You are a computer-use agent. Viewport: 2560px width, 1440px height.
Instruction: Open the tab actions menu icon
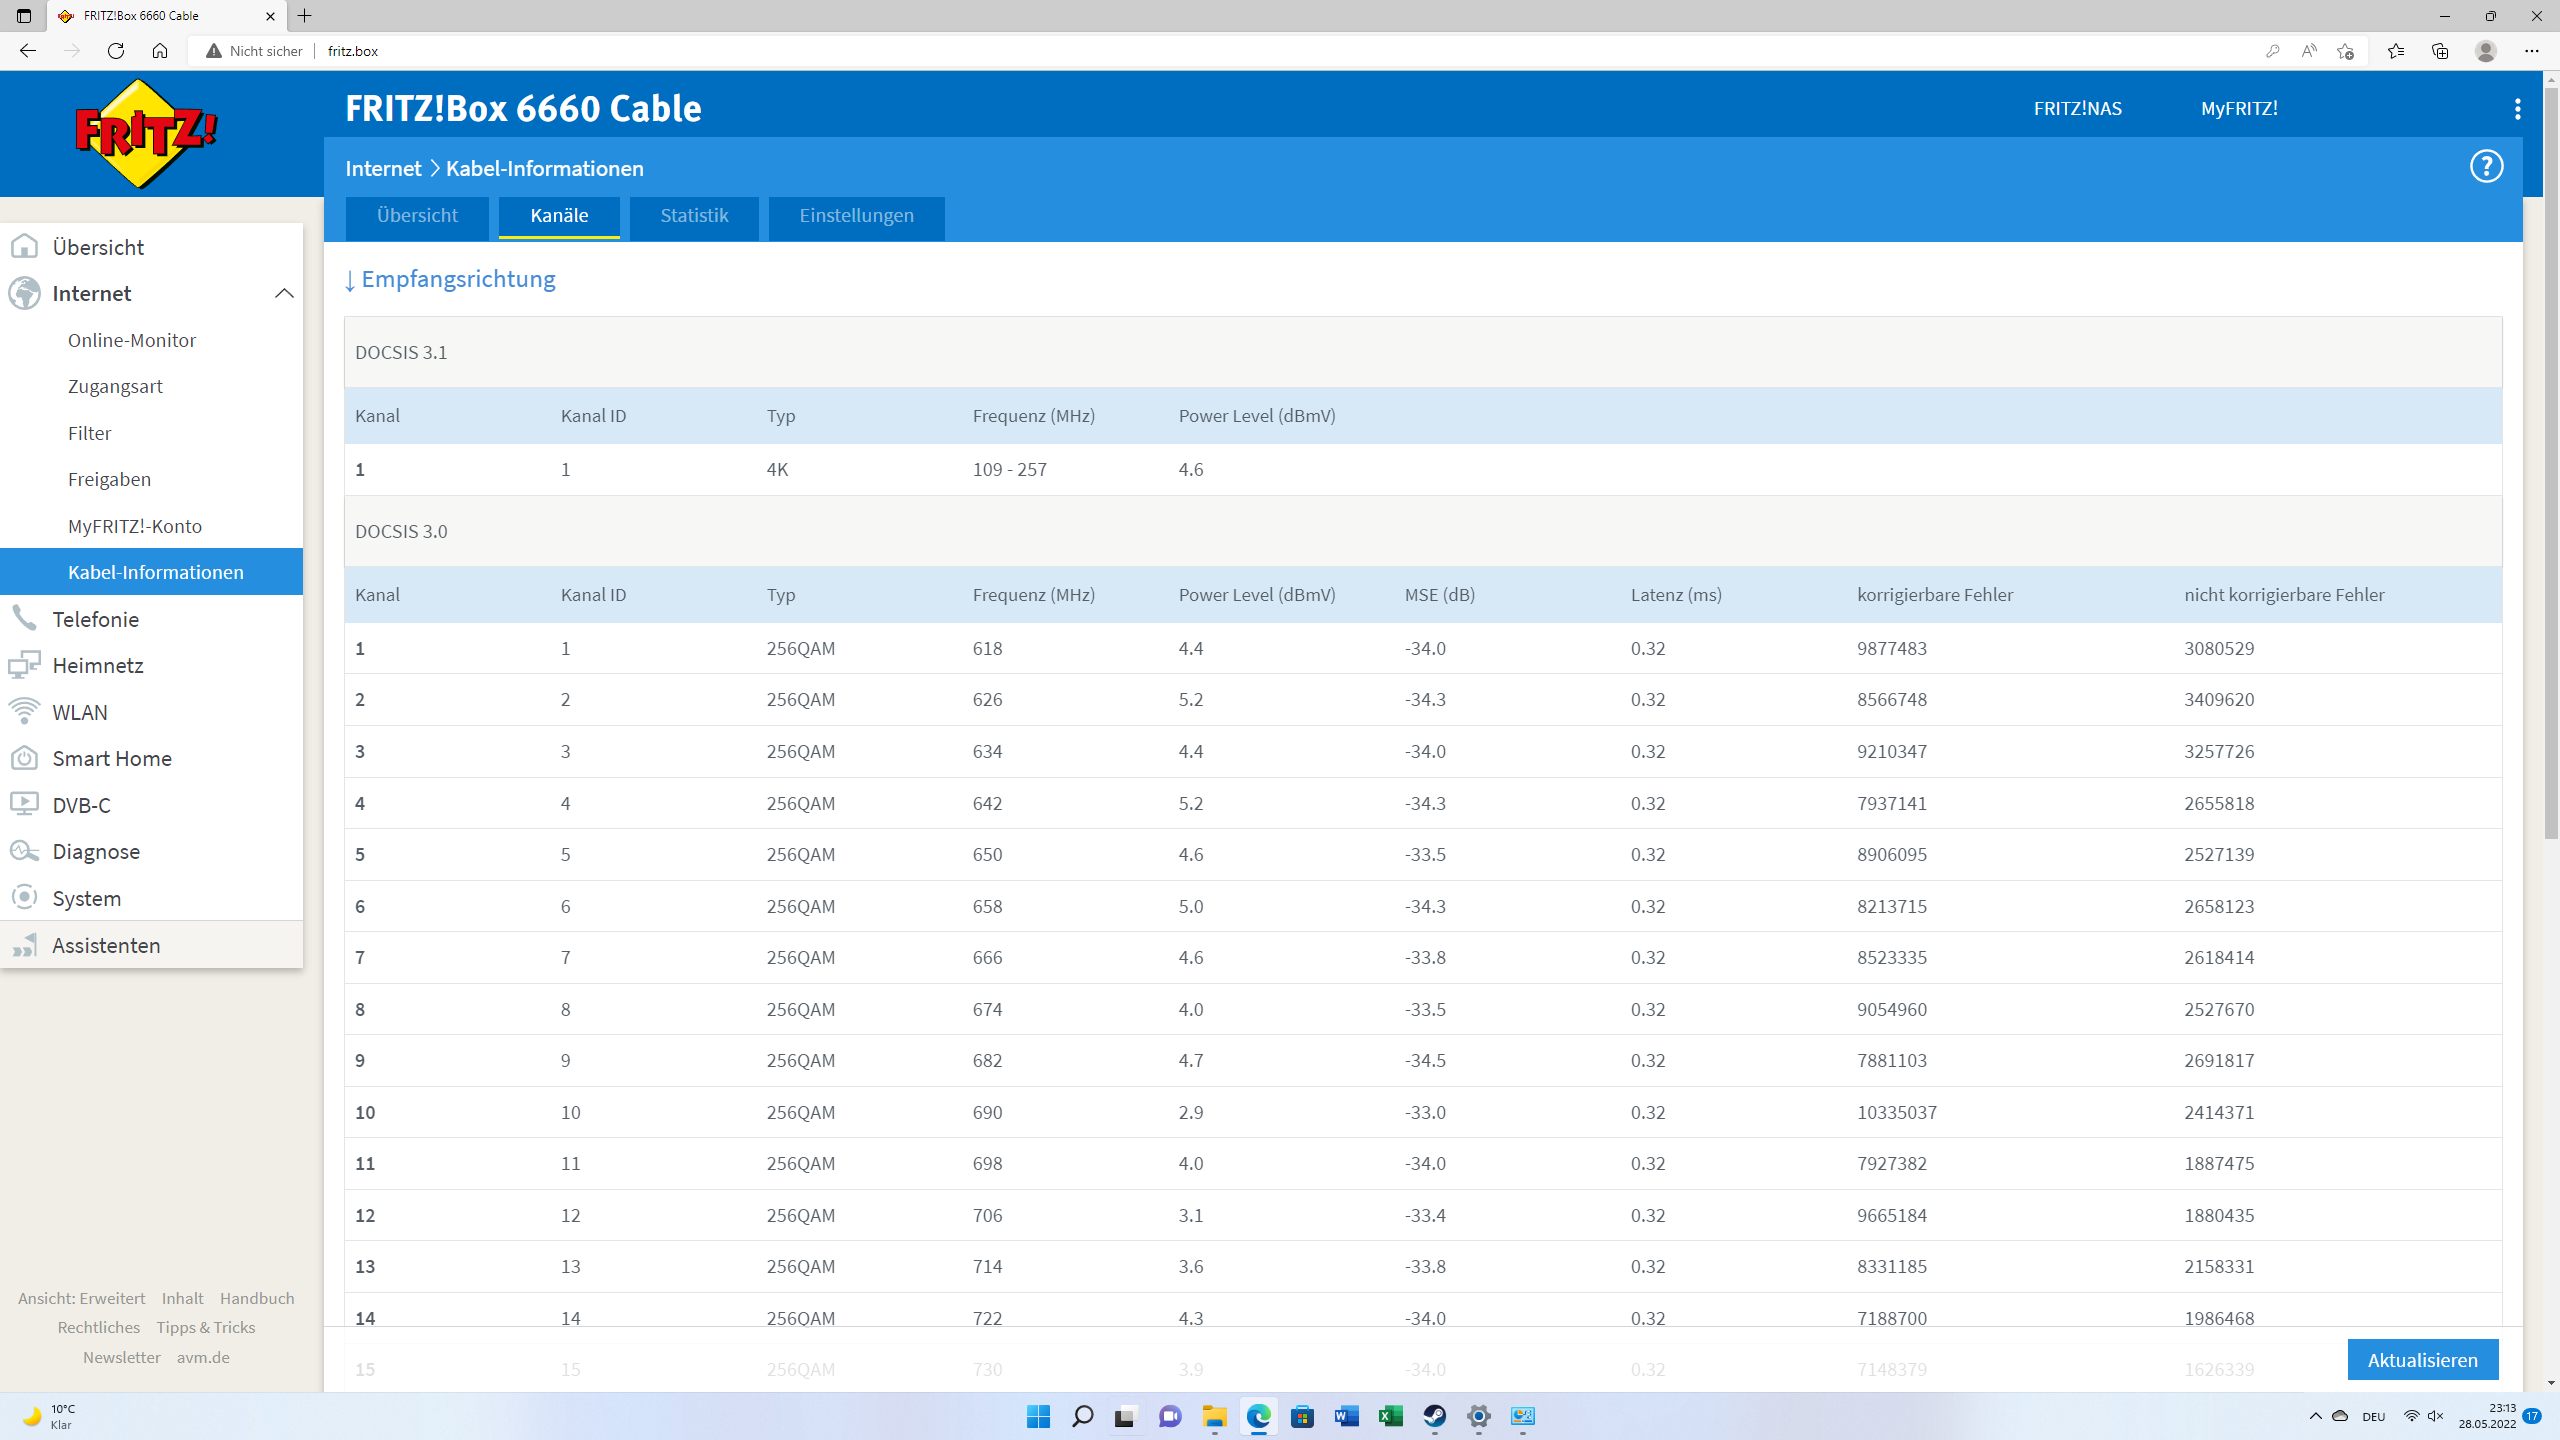pyautogui.click(x=24, y=16)
